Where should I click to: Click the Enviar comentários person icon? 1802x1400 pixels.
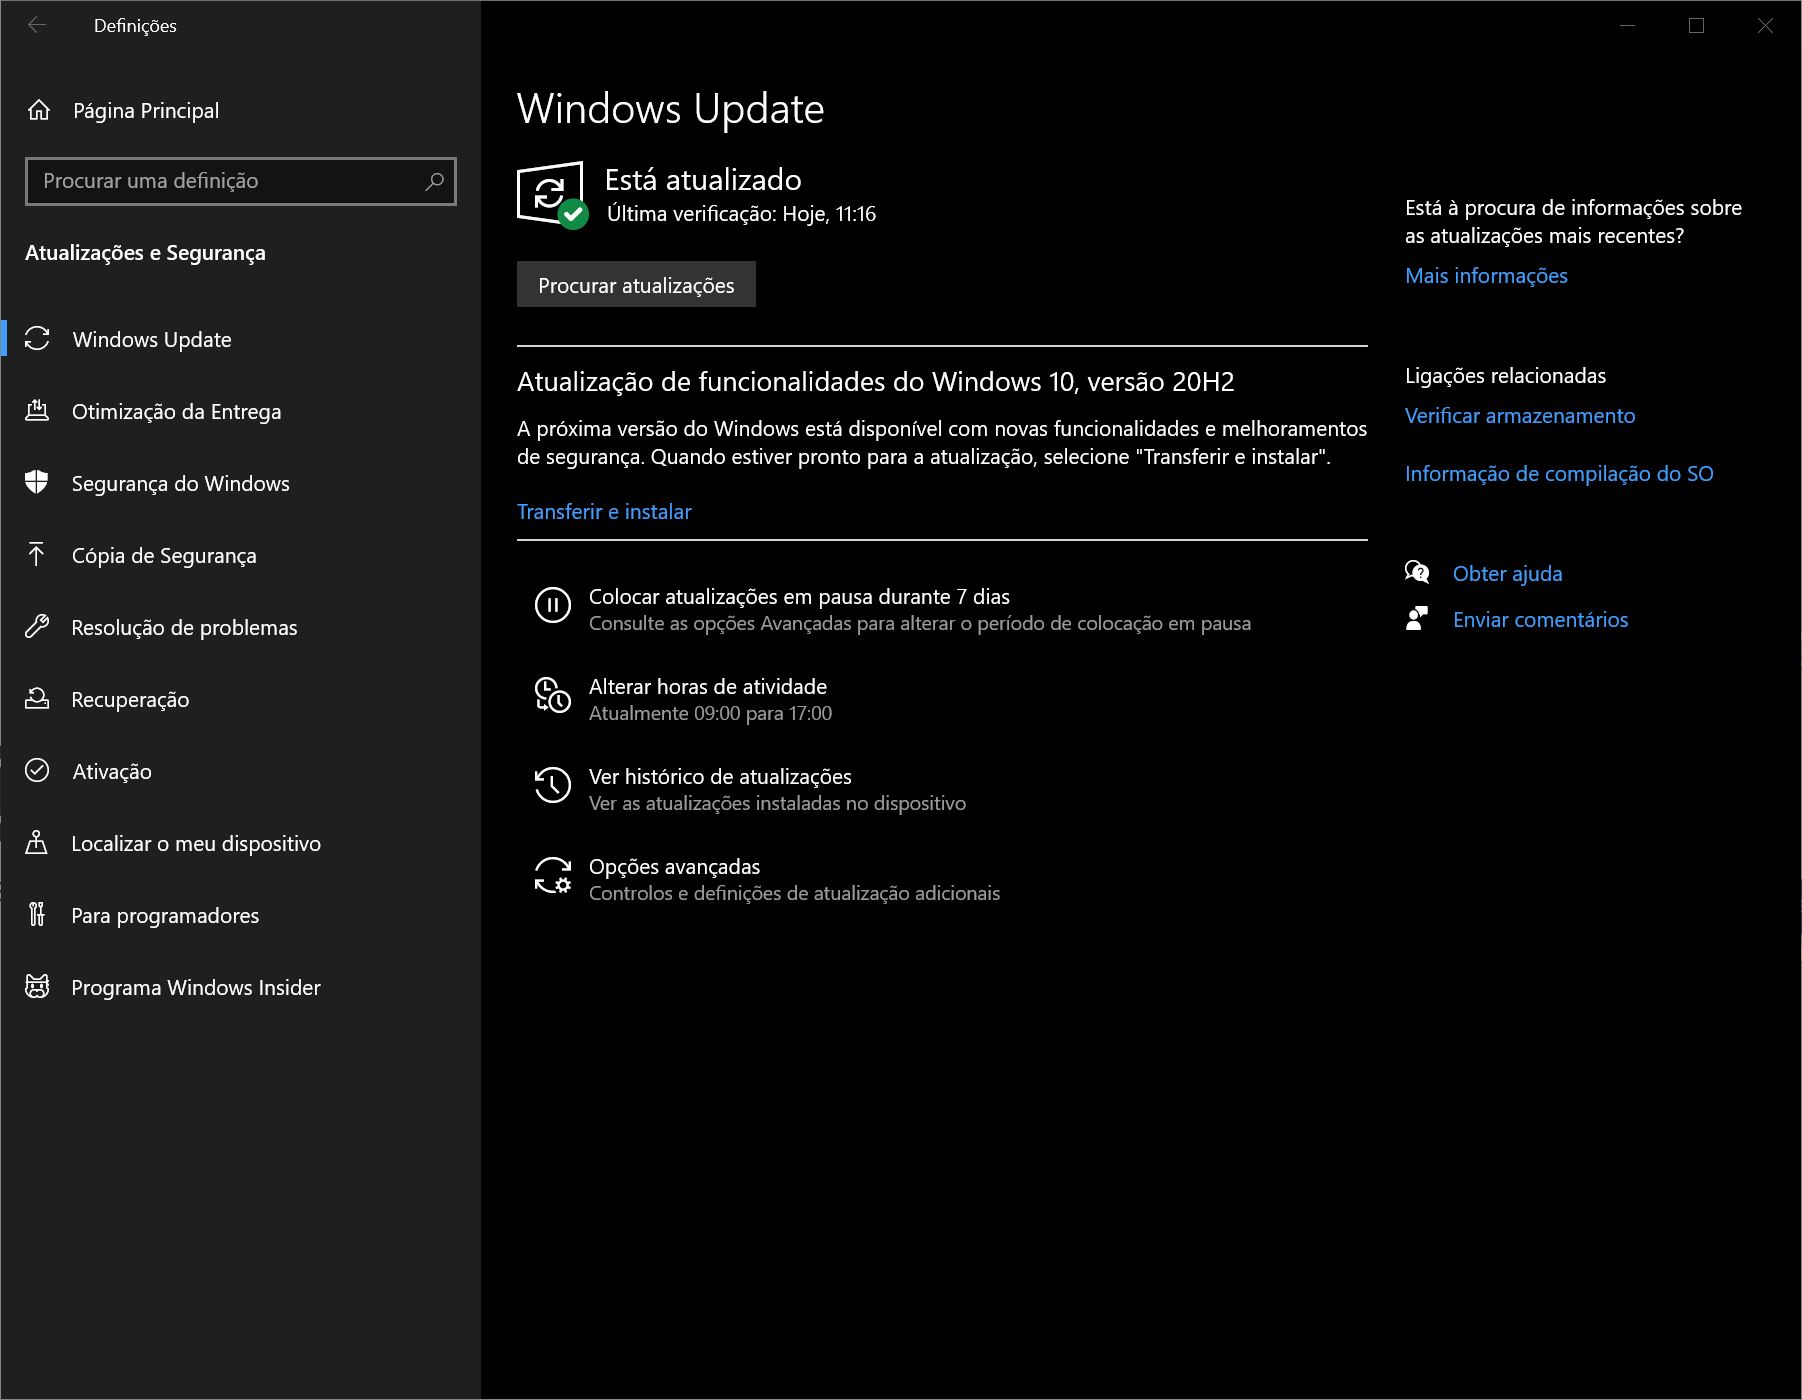pos(1417,619)
